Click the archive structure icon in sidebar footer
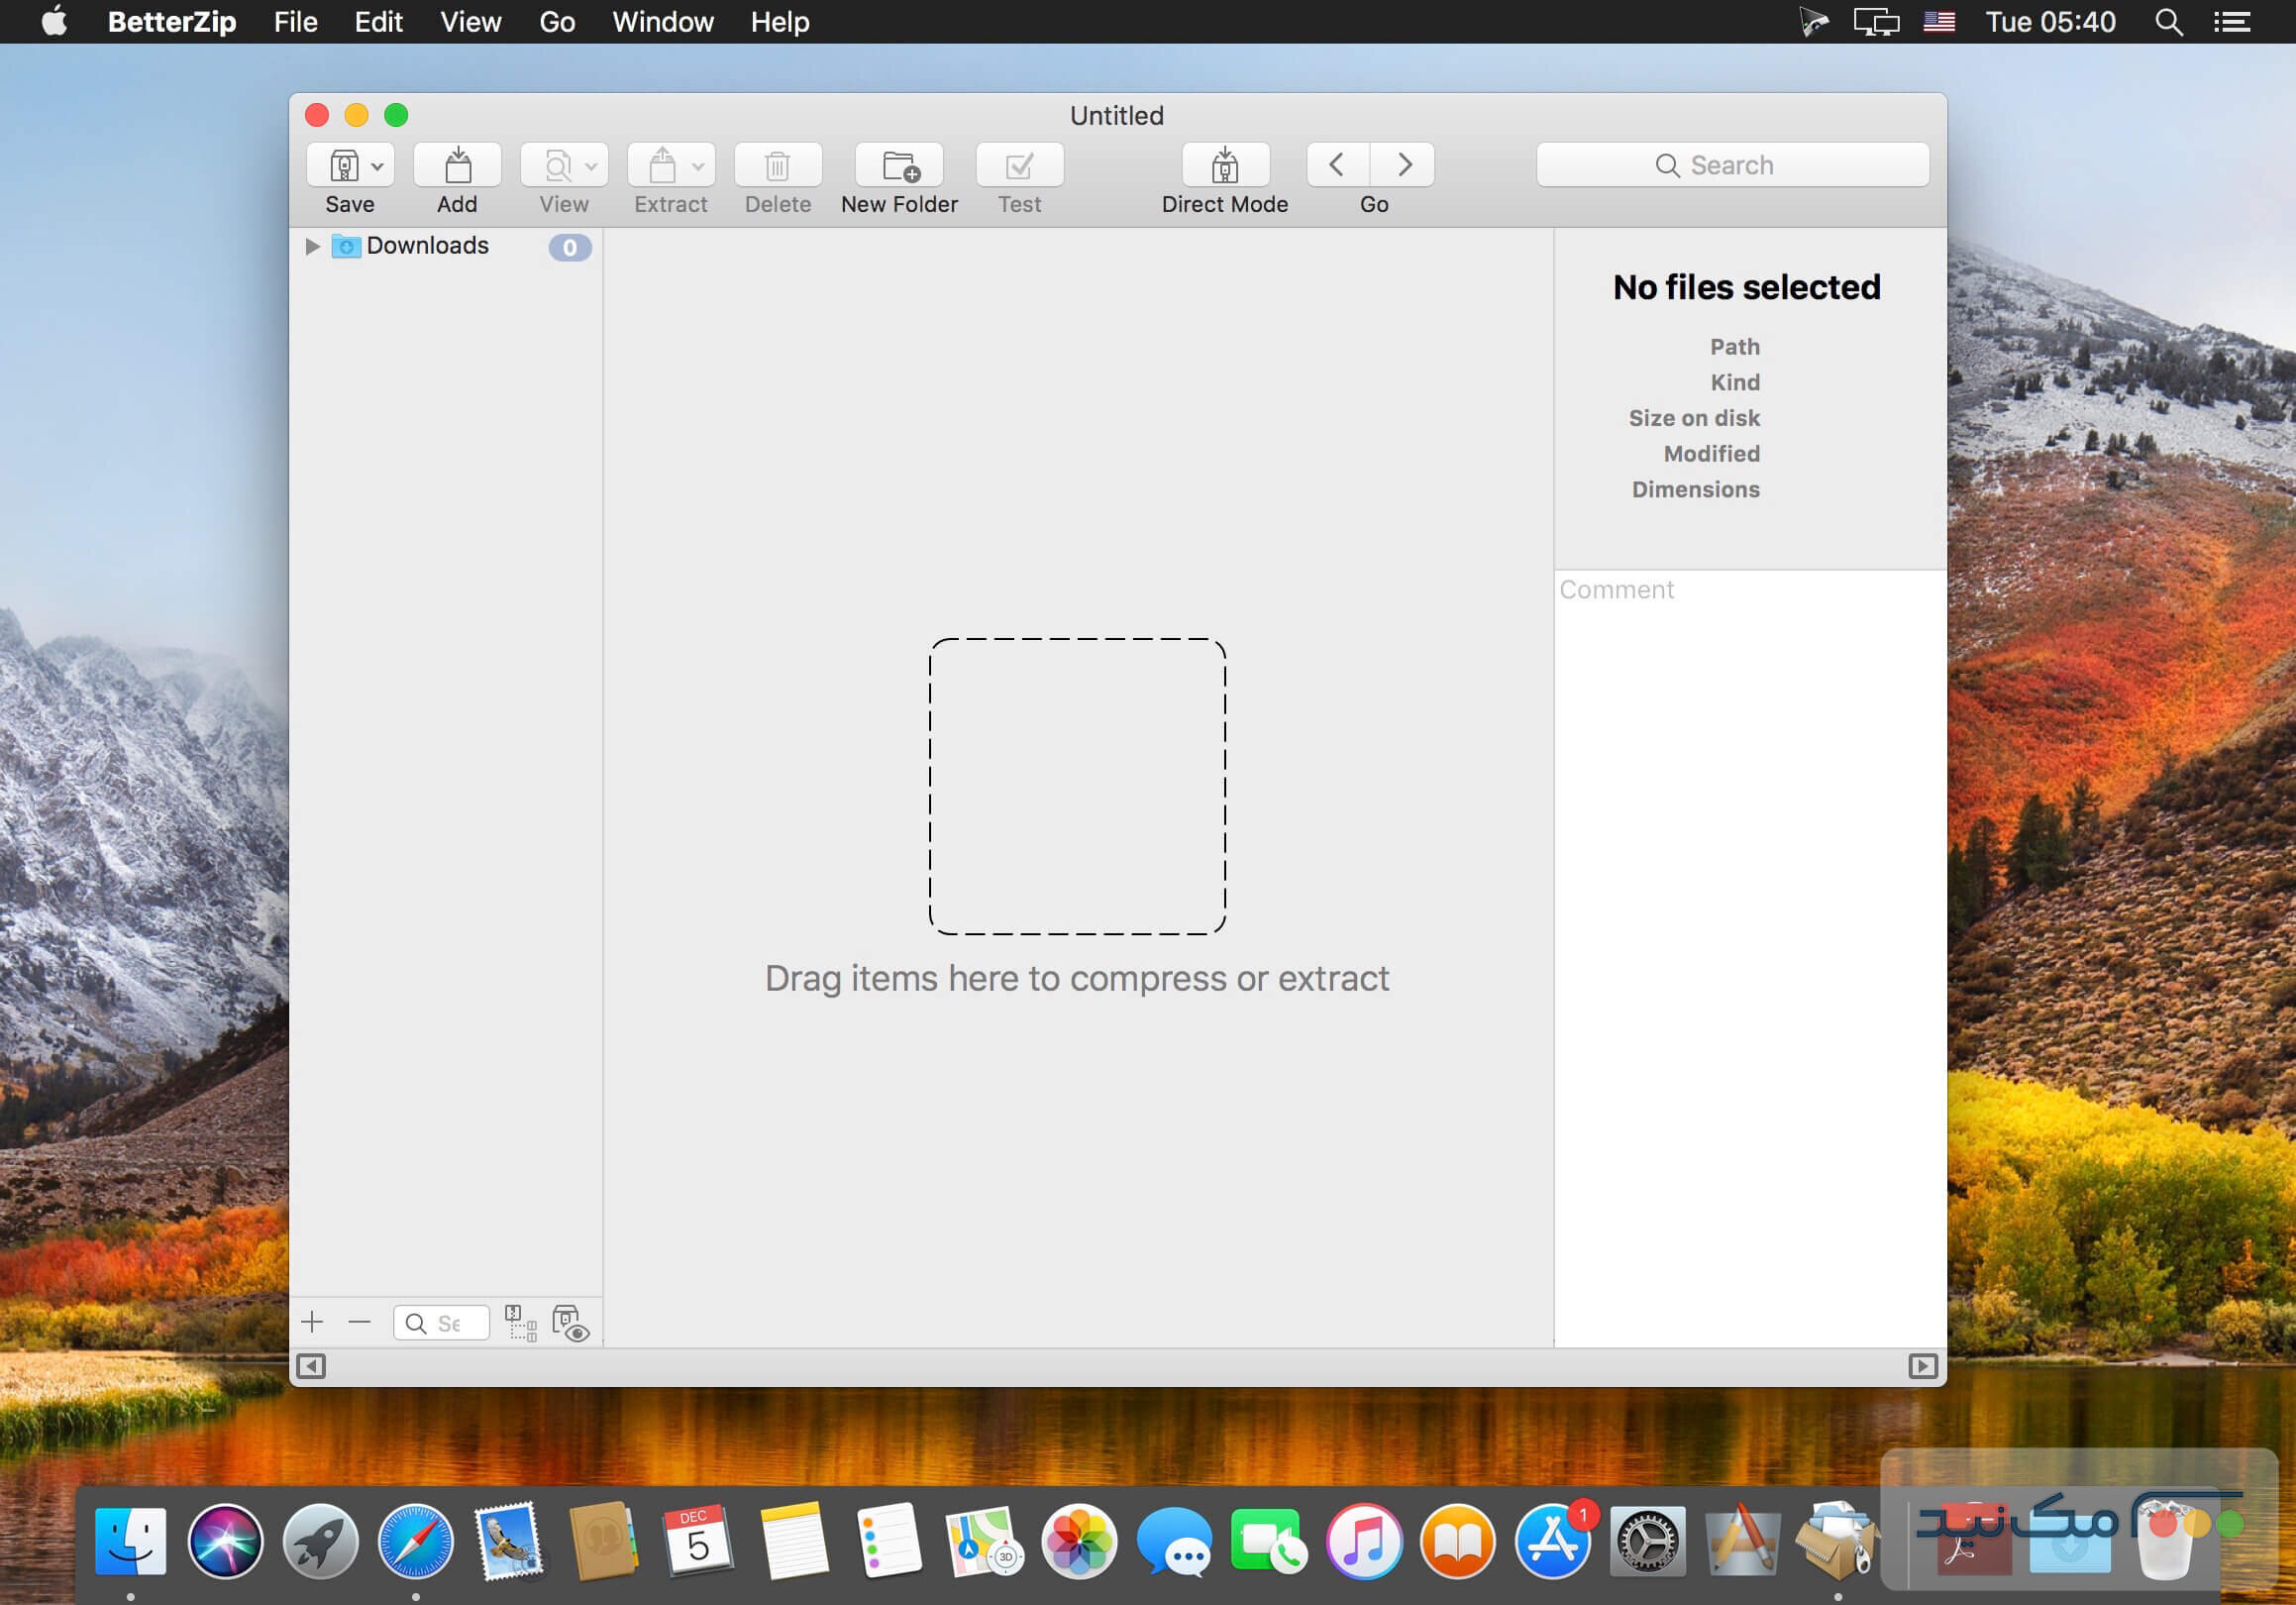Viewport: 2296px width, 1605px height. [520, 1322]
